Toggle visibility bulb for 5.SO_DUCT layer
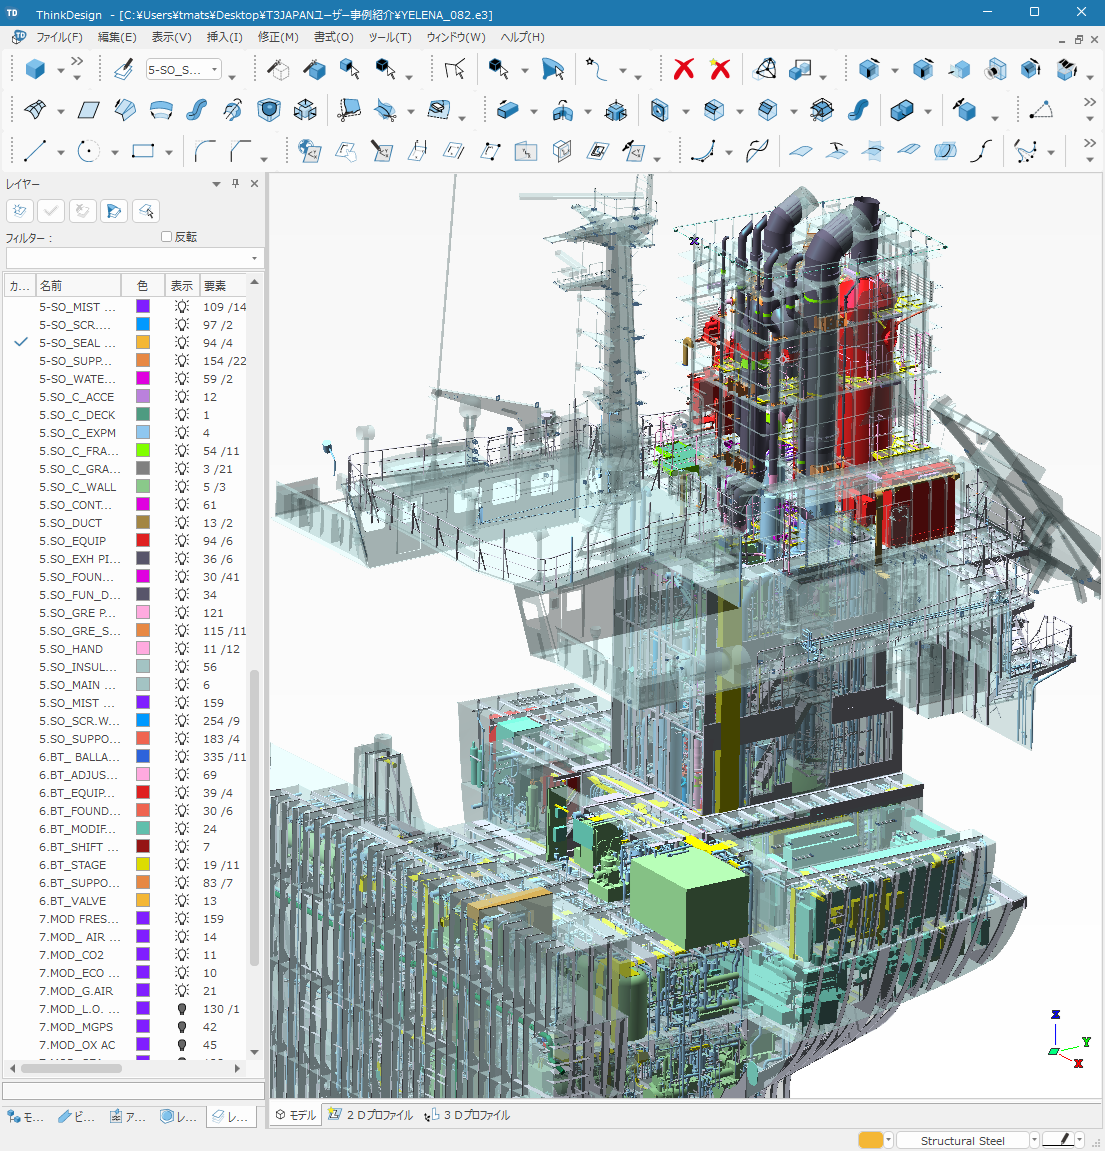Screen dimensions: 1106x1151 pos(181,523)
